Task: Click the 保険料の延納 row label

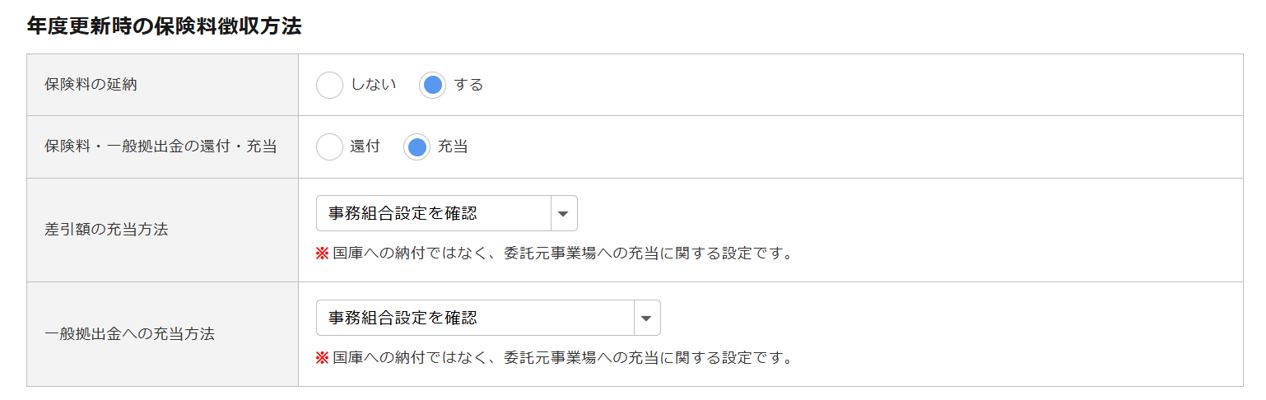Action: 91,85
